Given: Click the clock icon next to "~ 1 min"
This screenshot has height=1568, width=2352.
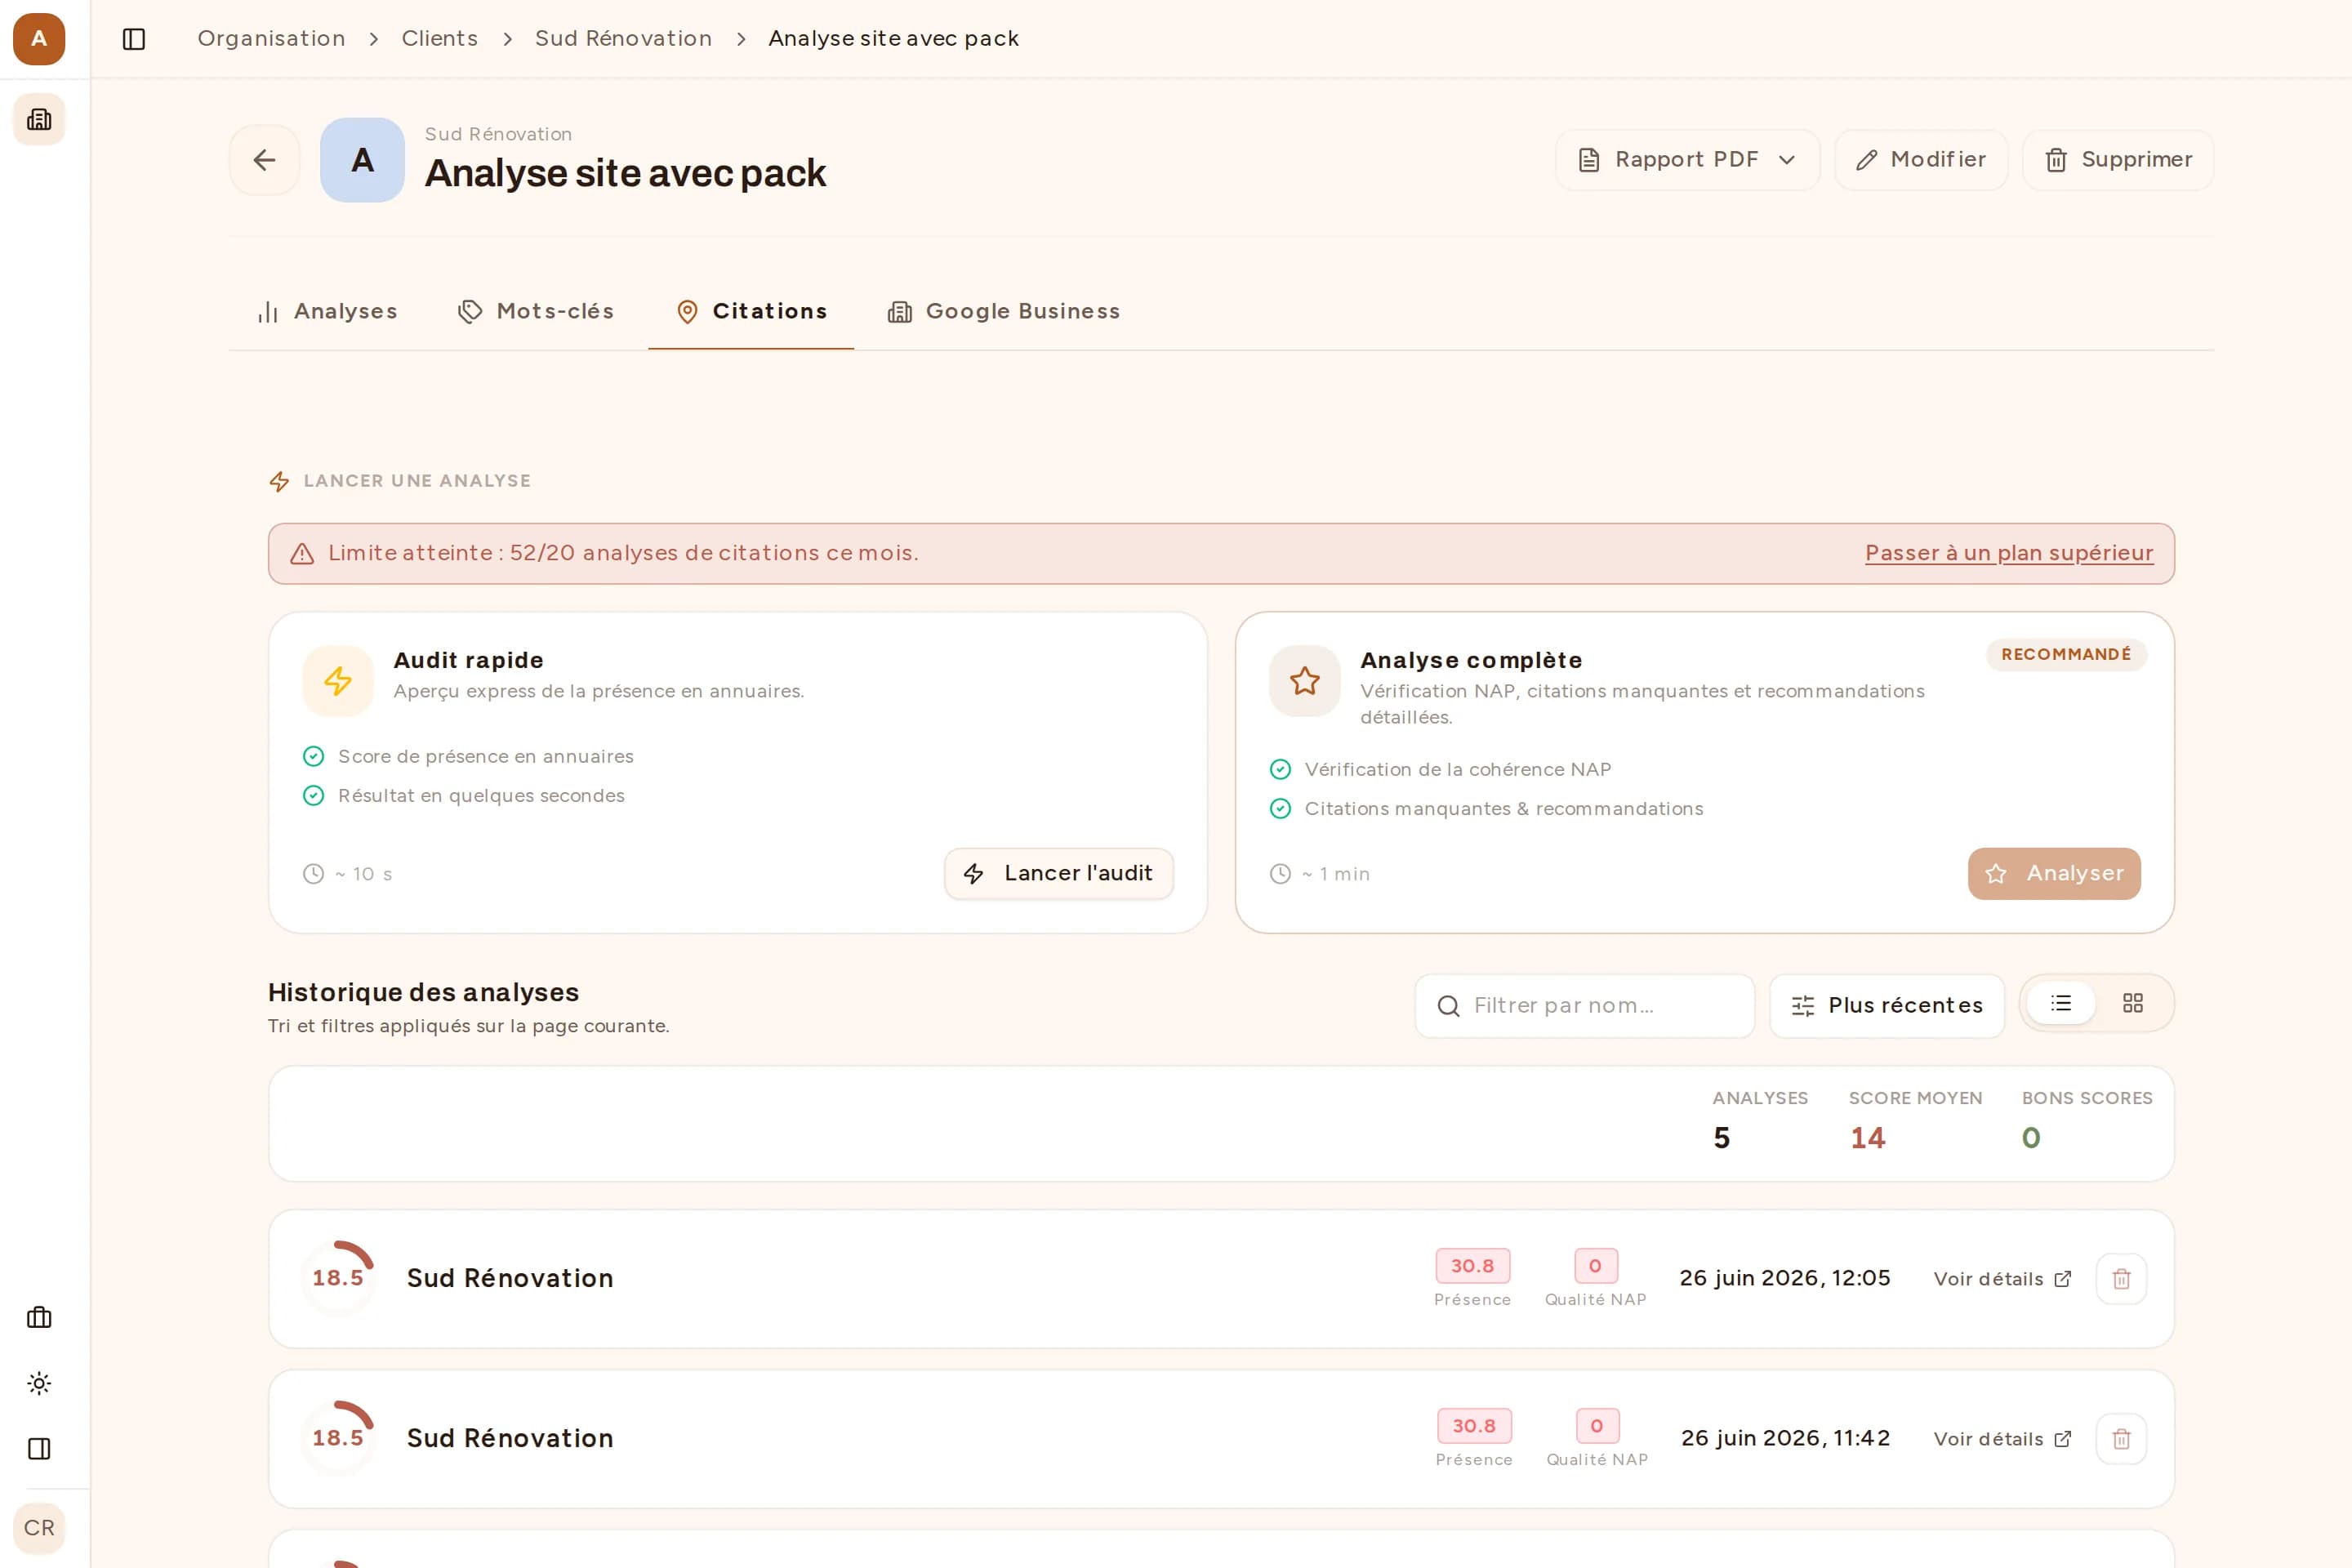Looking at the screenshot, I should (x=1280, y=874).
